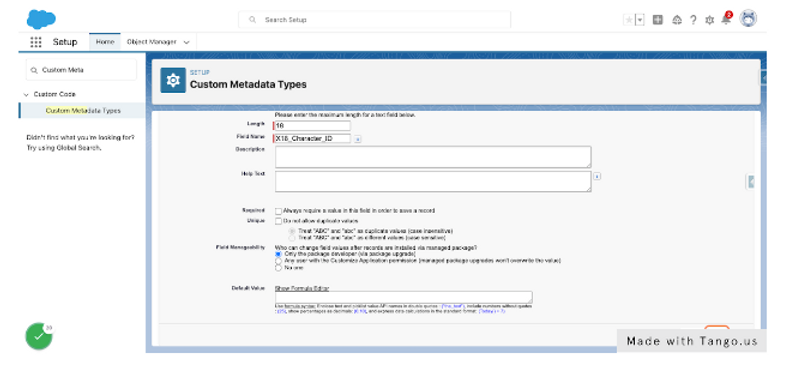Open the Trailhead guidance icon
This screenshot has width=789, height=374.
(x=677, y=20)
